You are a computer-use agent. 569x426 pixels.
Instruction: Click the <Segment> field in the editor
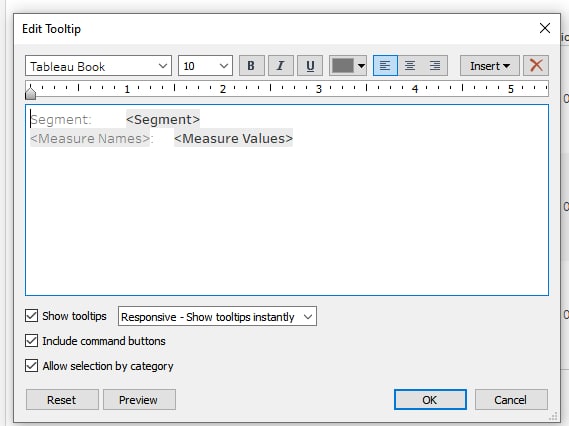point(163,119)
